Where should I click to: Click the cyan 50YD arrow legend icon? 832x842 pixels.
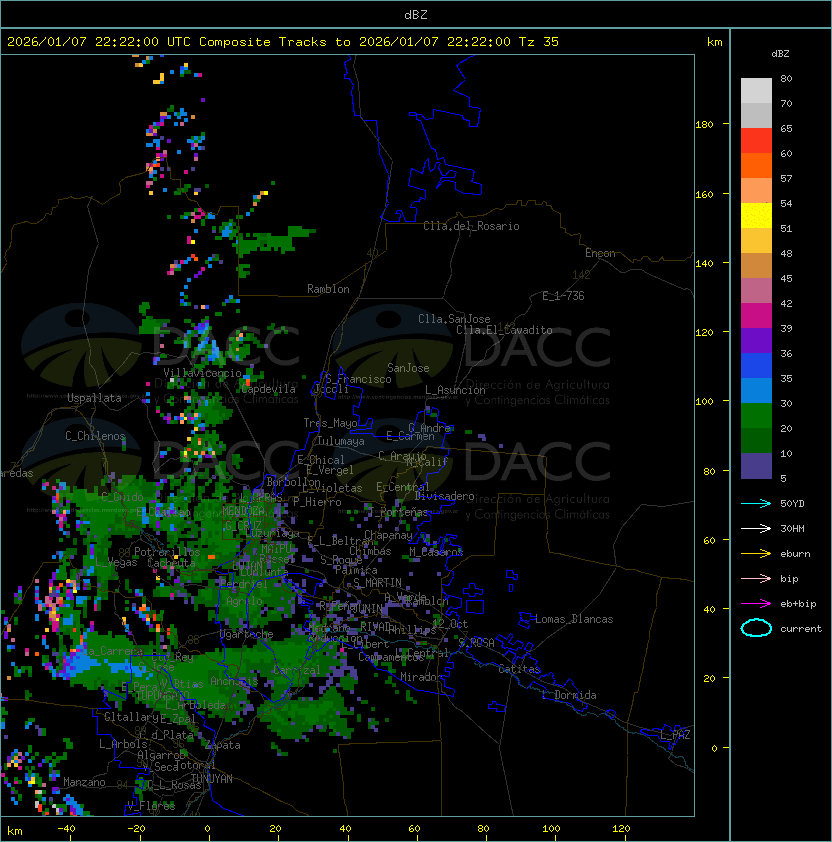pos(756,503)
